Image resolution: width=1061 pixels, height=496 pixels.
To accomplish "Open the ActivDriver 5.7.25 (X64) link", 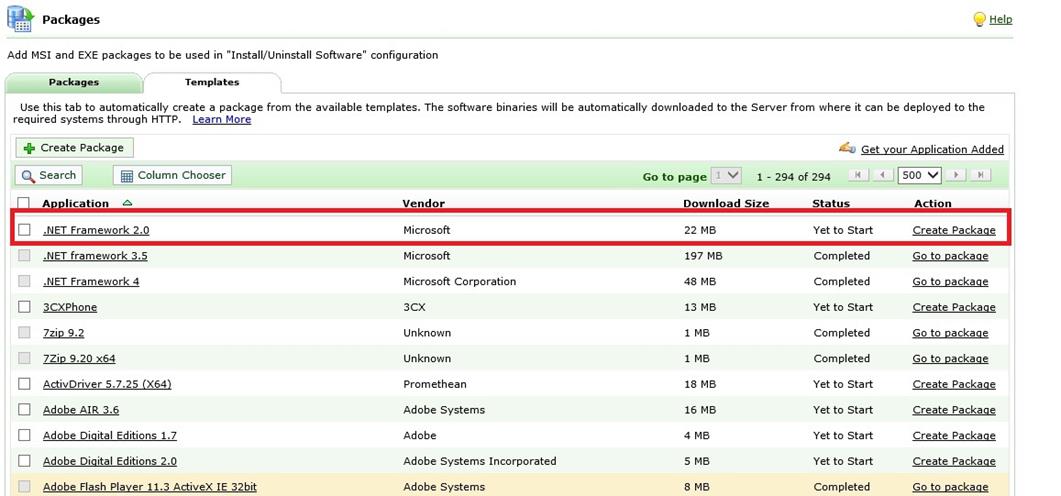I will pos(107,384).
